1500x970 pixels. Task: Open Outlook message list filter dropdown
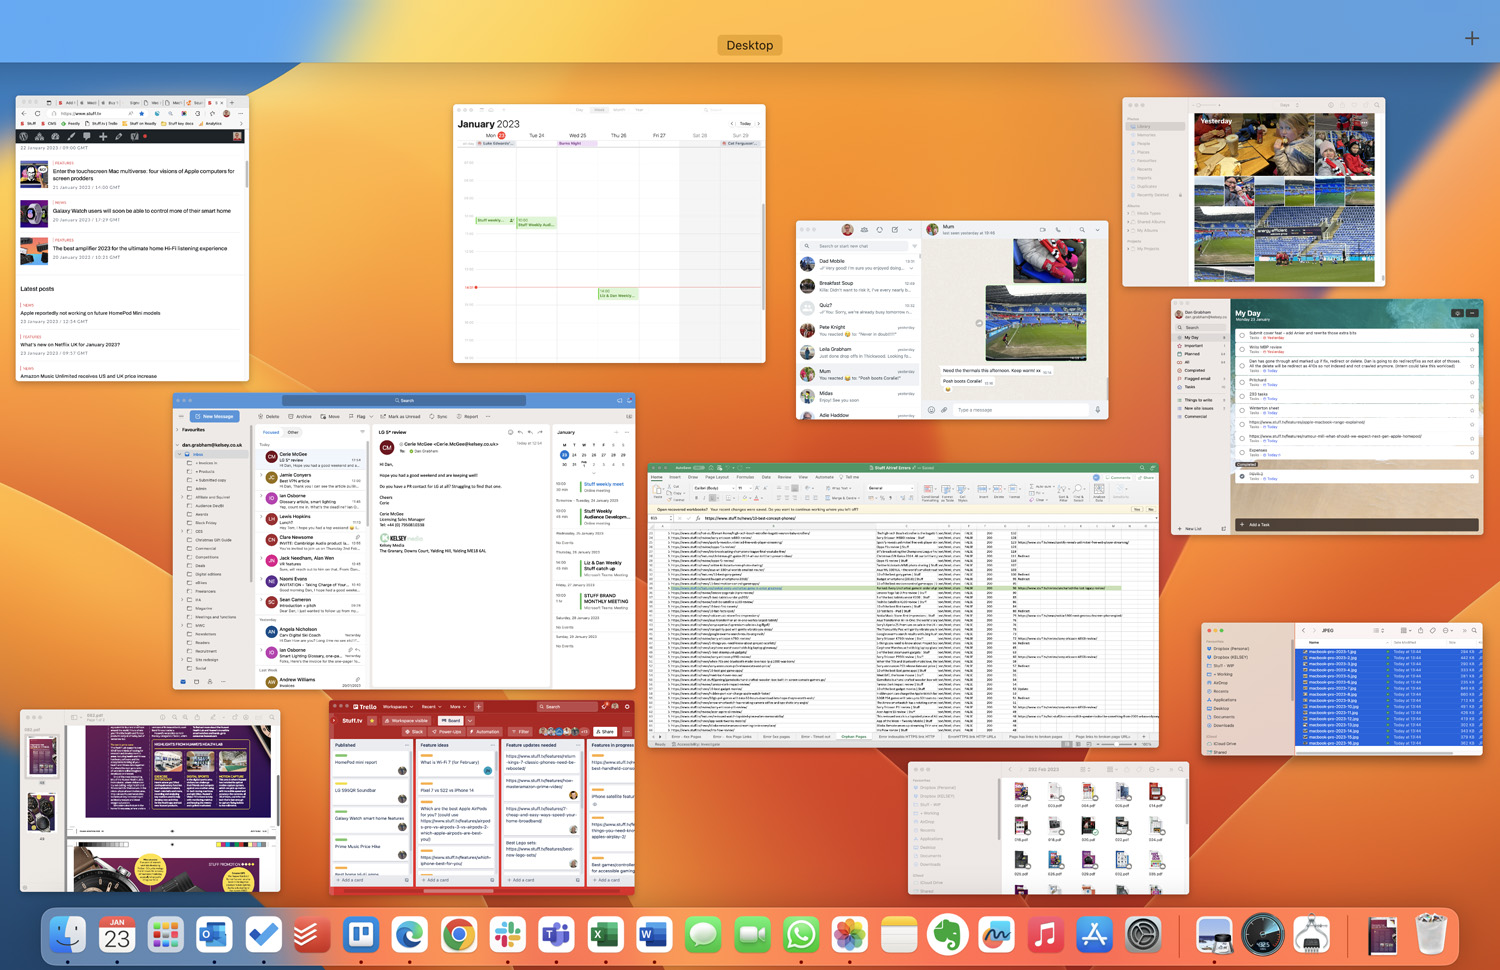click(362, 432)
